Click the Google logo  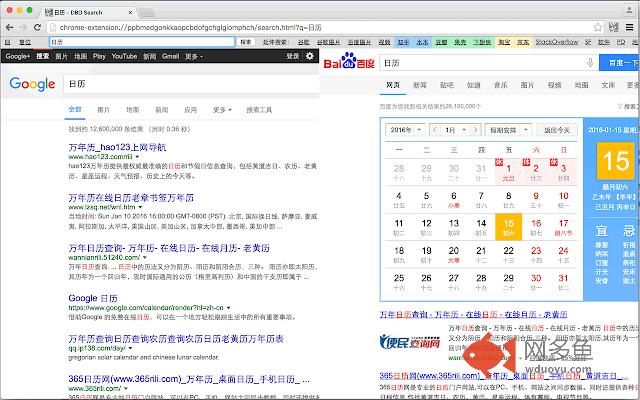[x=32, y=84]
